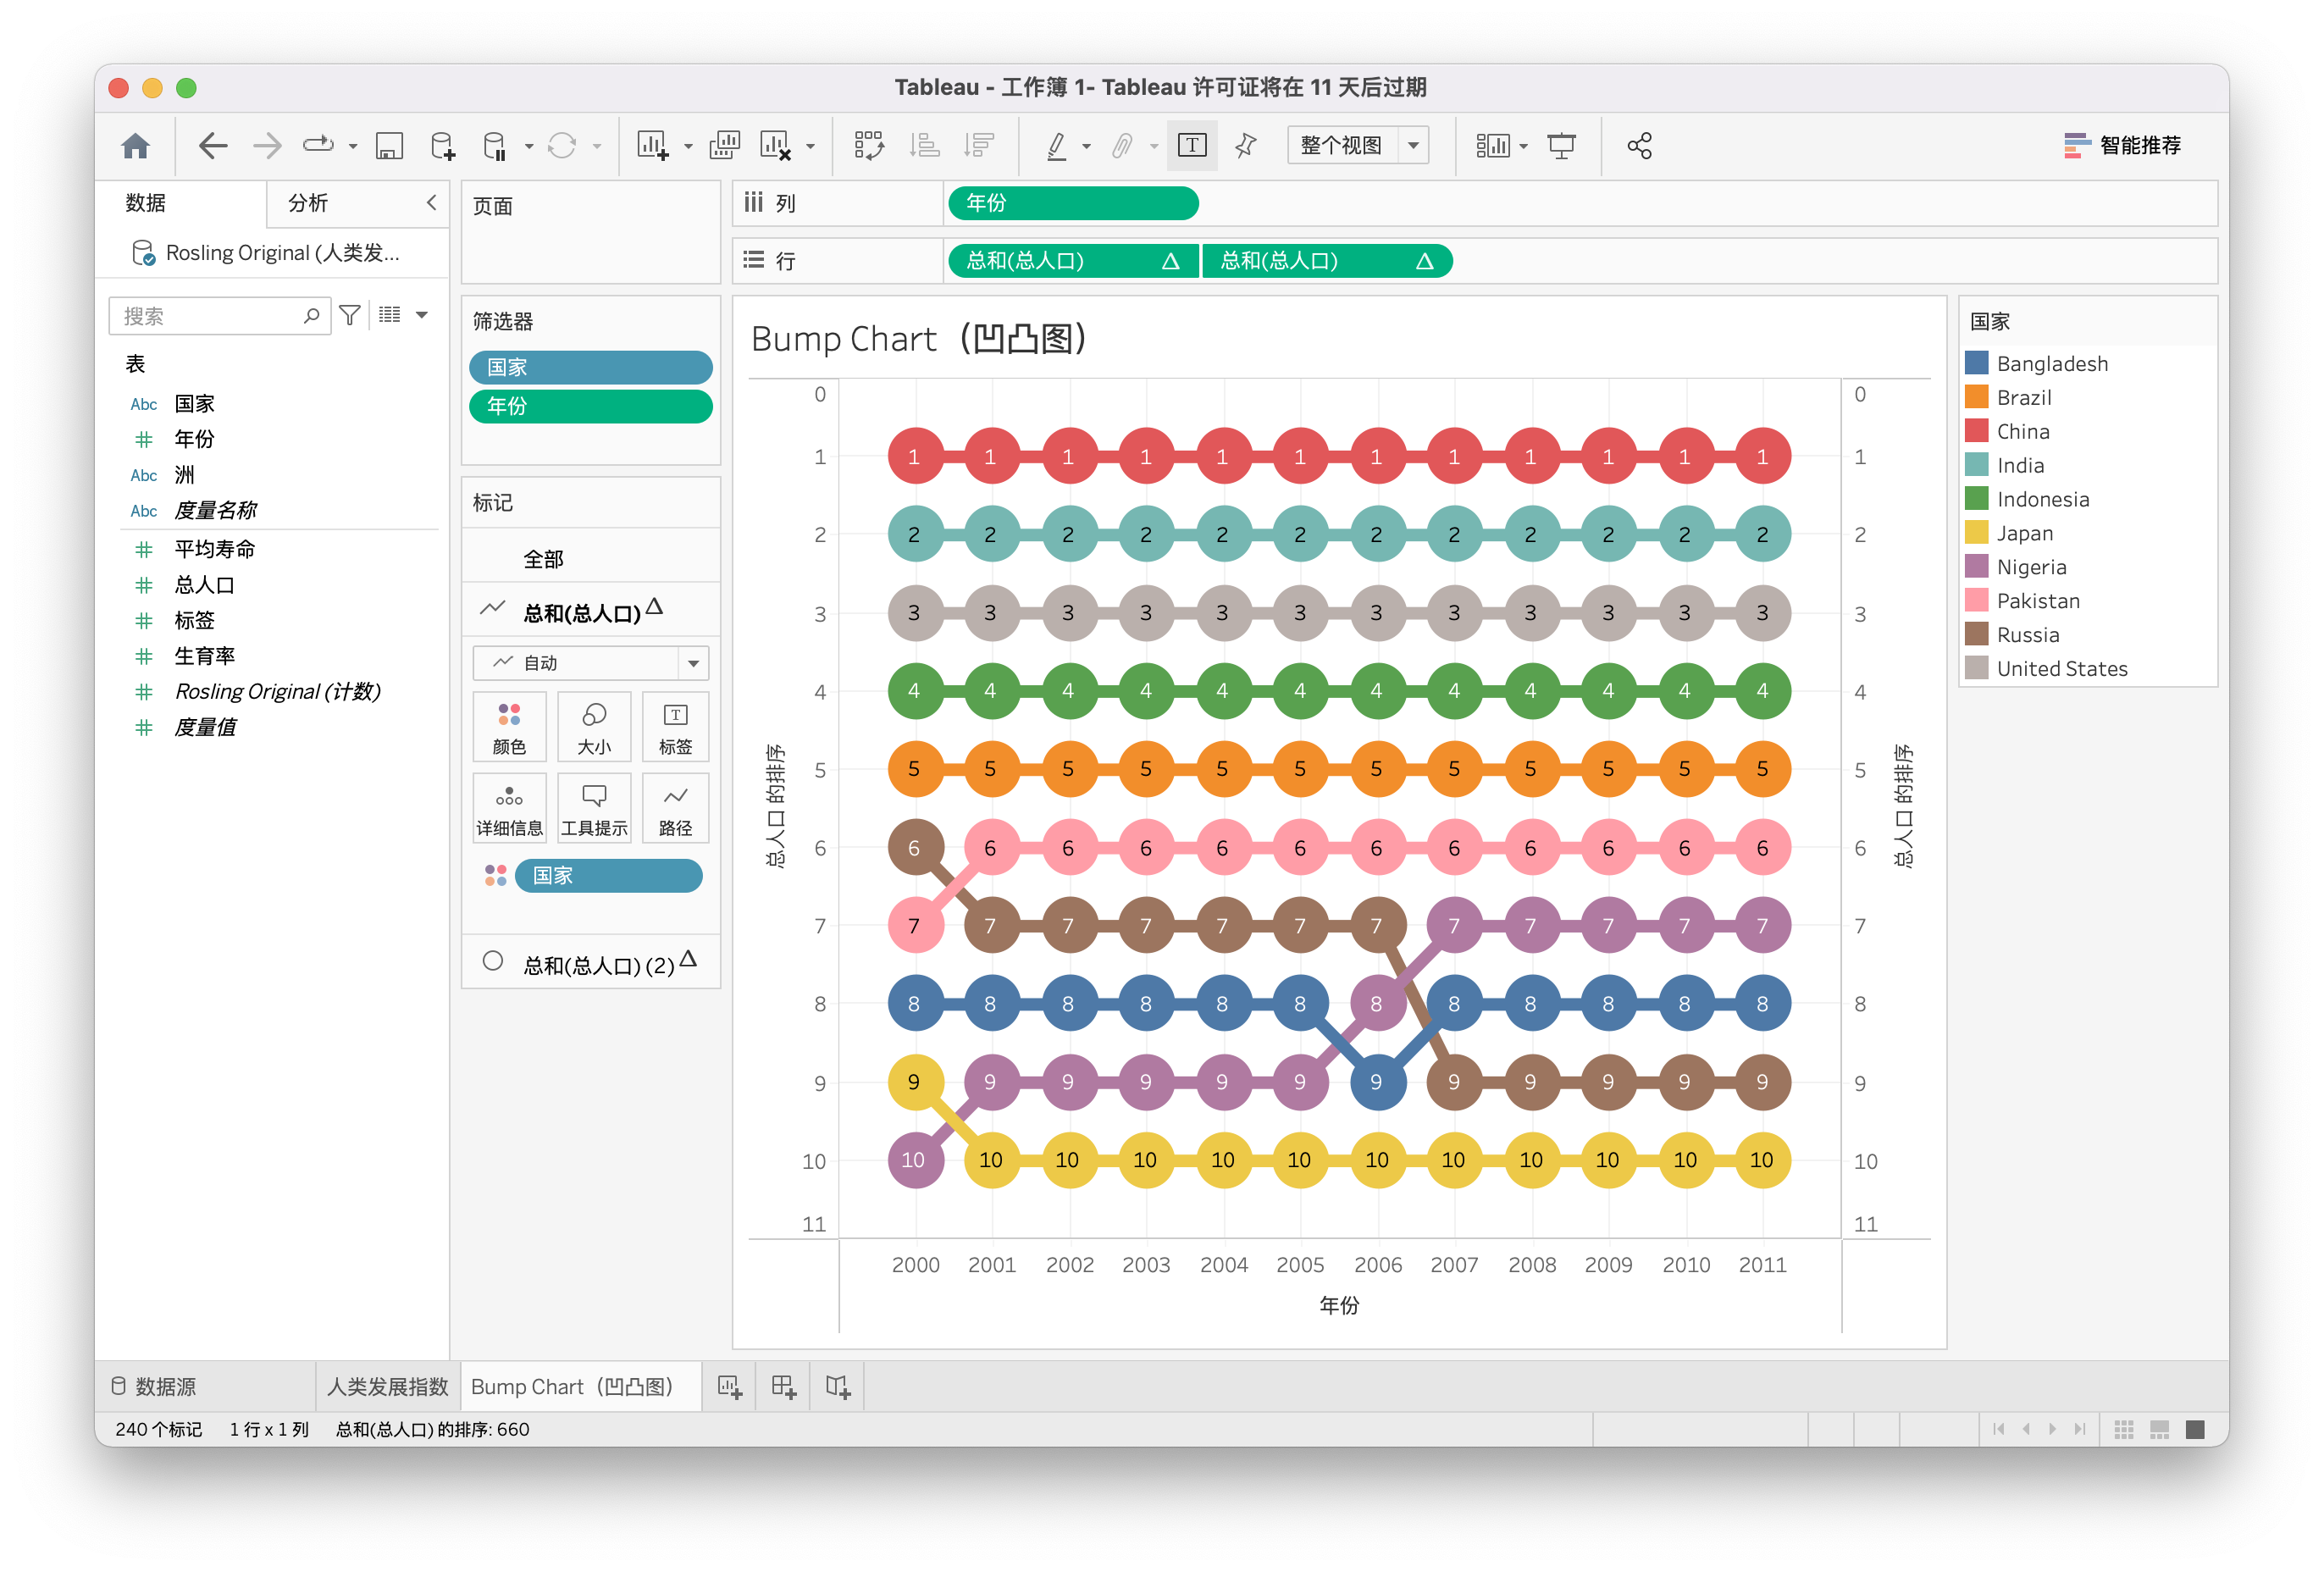This screenshot has width=2324, height=1572.
Task: Click the redo forward arrow
Action: pyautogui.click(x=267, y=146)
